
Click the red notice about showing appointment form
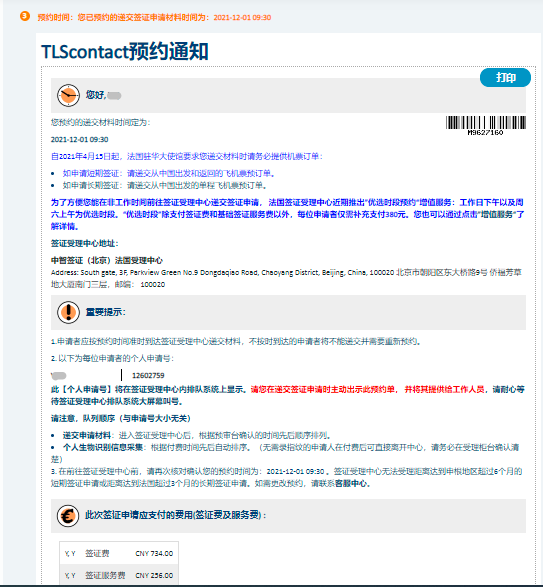[x=367, y=389]
